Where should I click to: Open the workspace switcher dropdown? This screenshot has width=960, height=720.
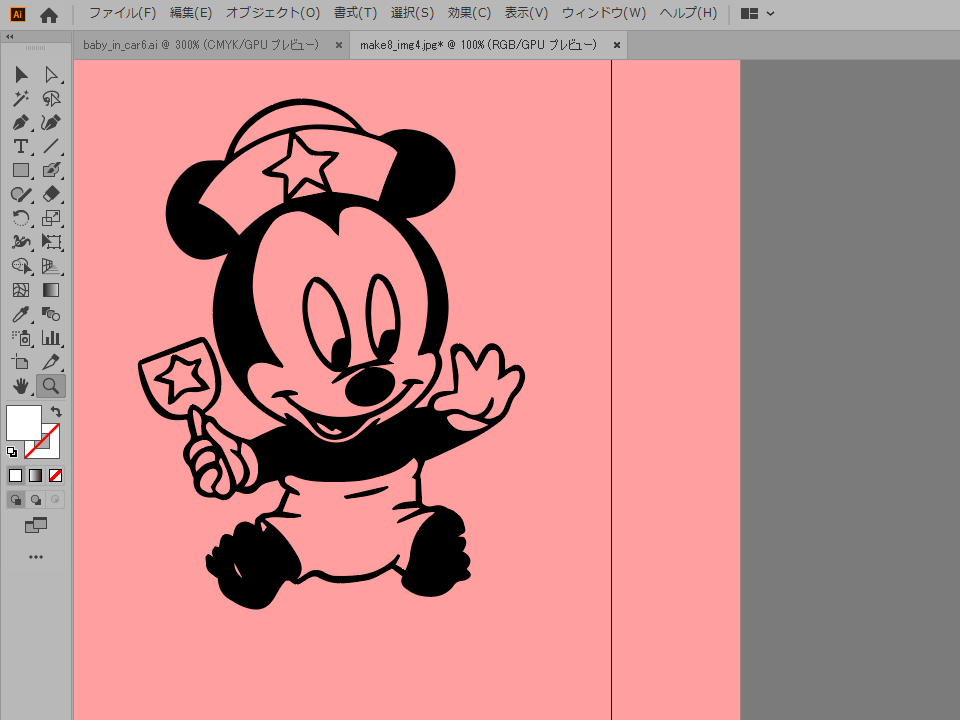(757, 13)
